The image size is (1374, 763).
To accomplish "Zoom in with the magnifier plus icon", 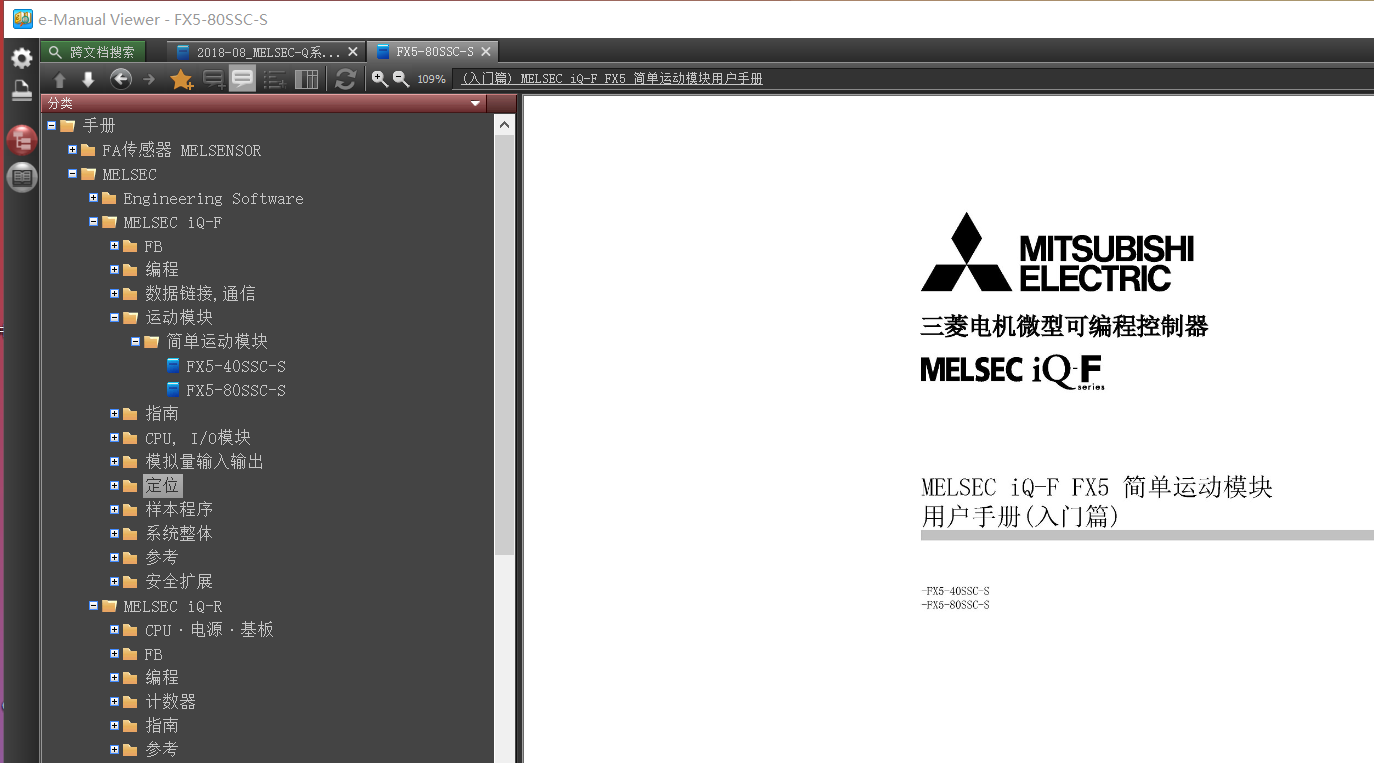I will coord(380,79).
